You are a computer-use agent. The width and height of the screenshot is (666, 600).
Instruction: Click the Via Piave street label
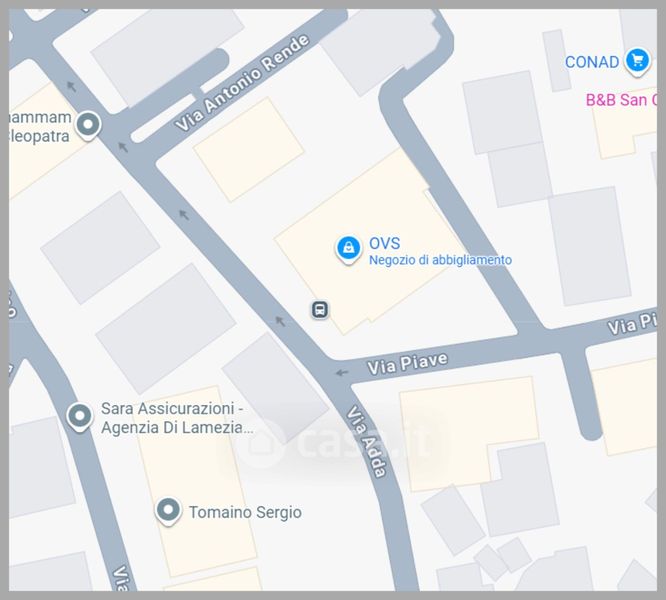407,364
